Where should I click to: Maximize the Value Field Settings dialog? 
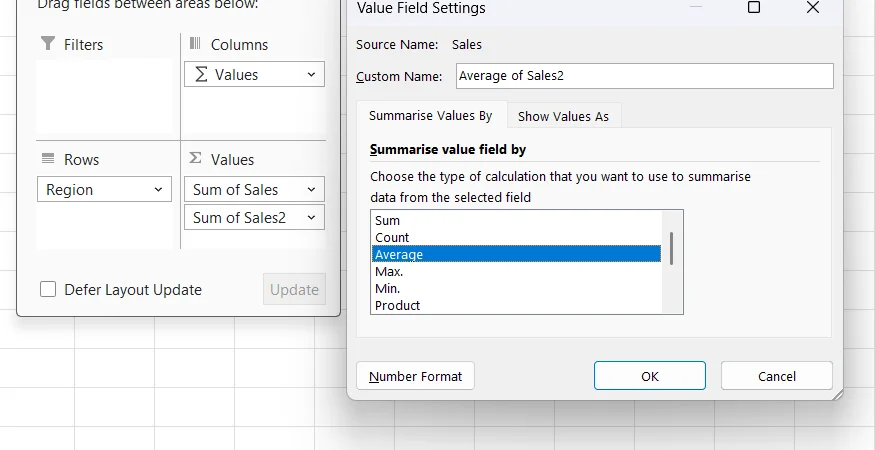tap(754, 7)
